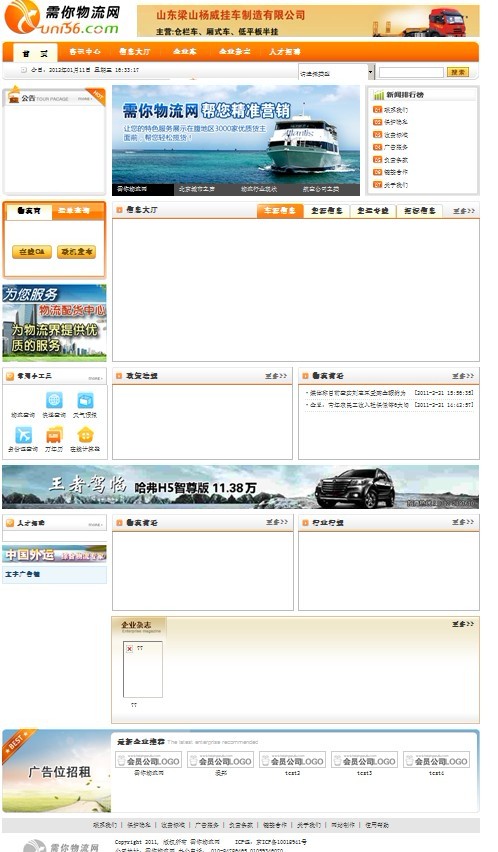Open the 企业库 navigation menu item
The width and height of the screenshot is (498, 852).
click(185, 52)
